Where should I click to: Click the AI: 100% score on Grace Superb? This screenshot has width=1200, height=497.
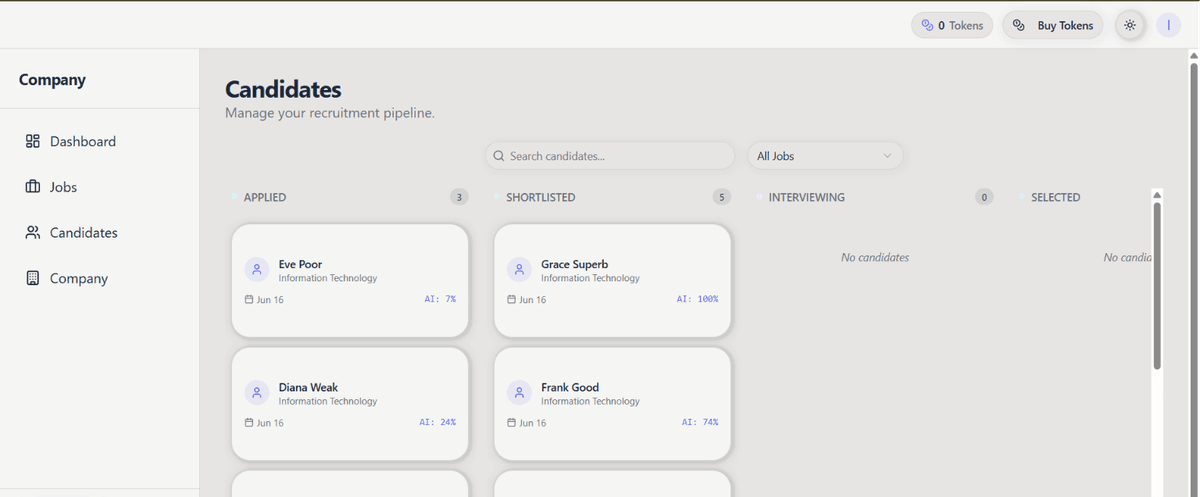[x=697, y=299]
